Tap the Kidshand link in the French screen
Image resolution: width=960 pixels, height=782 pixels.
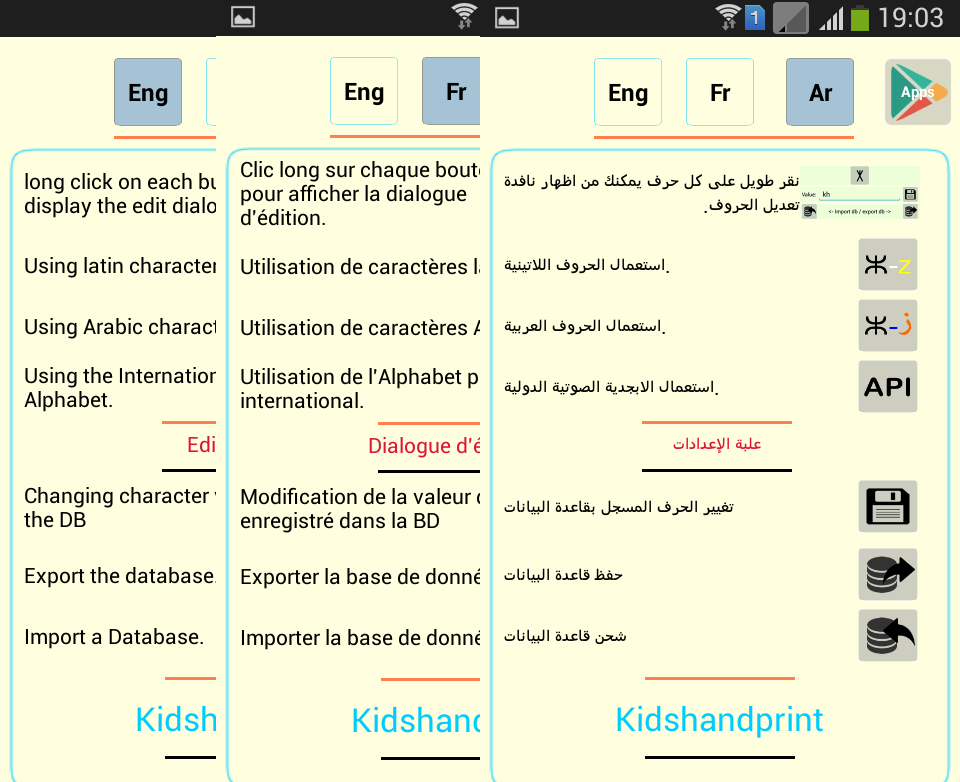(x=416, y=720)
